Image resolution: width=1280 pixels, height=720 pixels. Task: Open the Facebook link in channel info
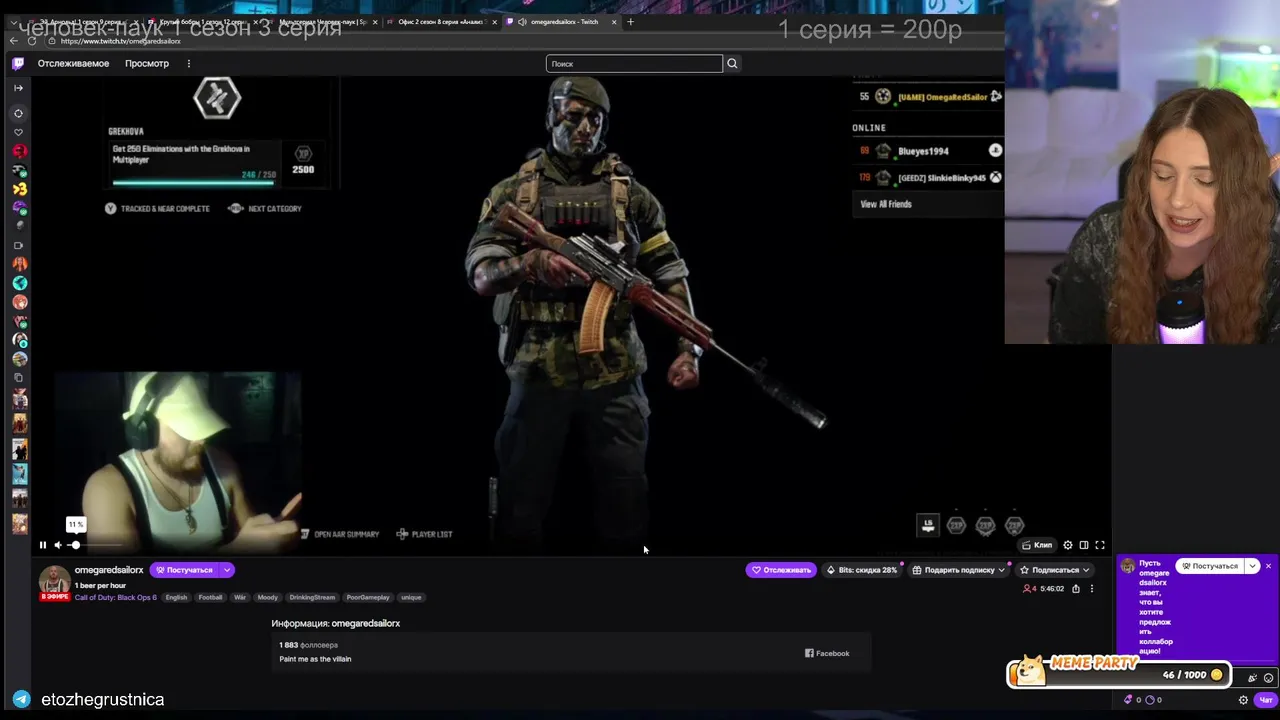click(x=827, y=653)
